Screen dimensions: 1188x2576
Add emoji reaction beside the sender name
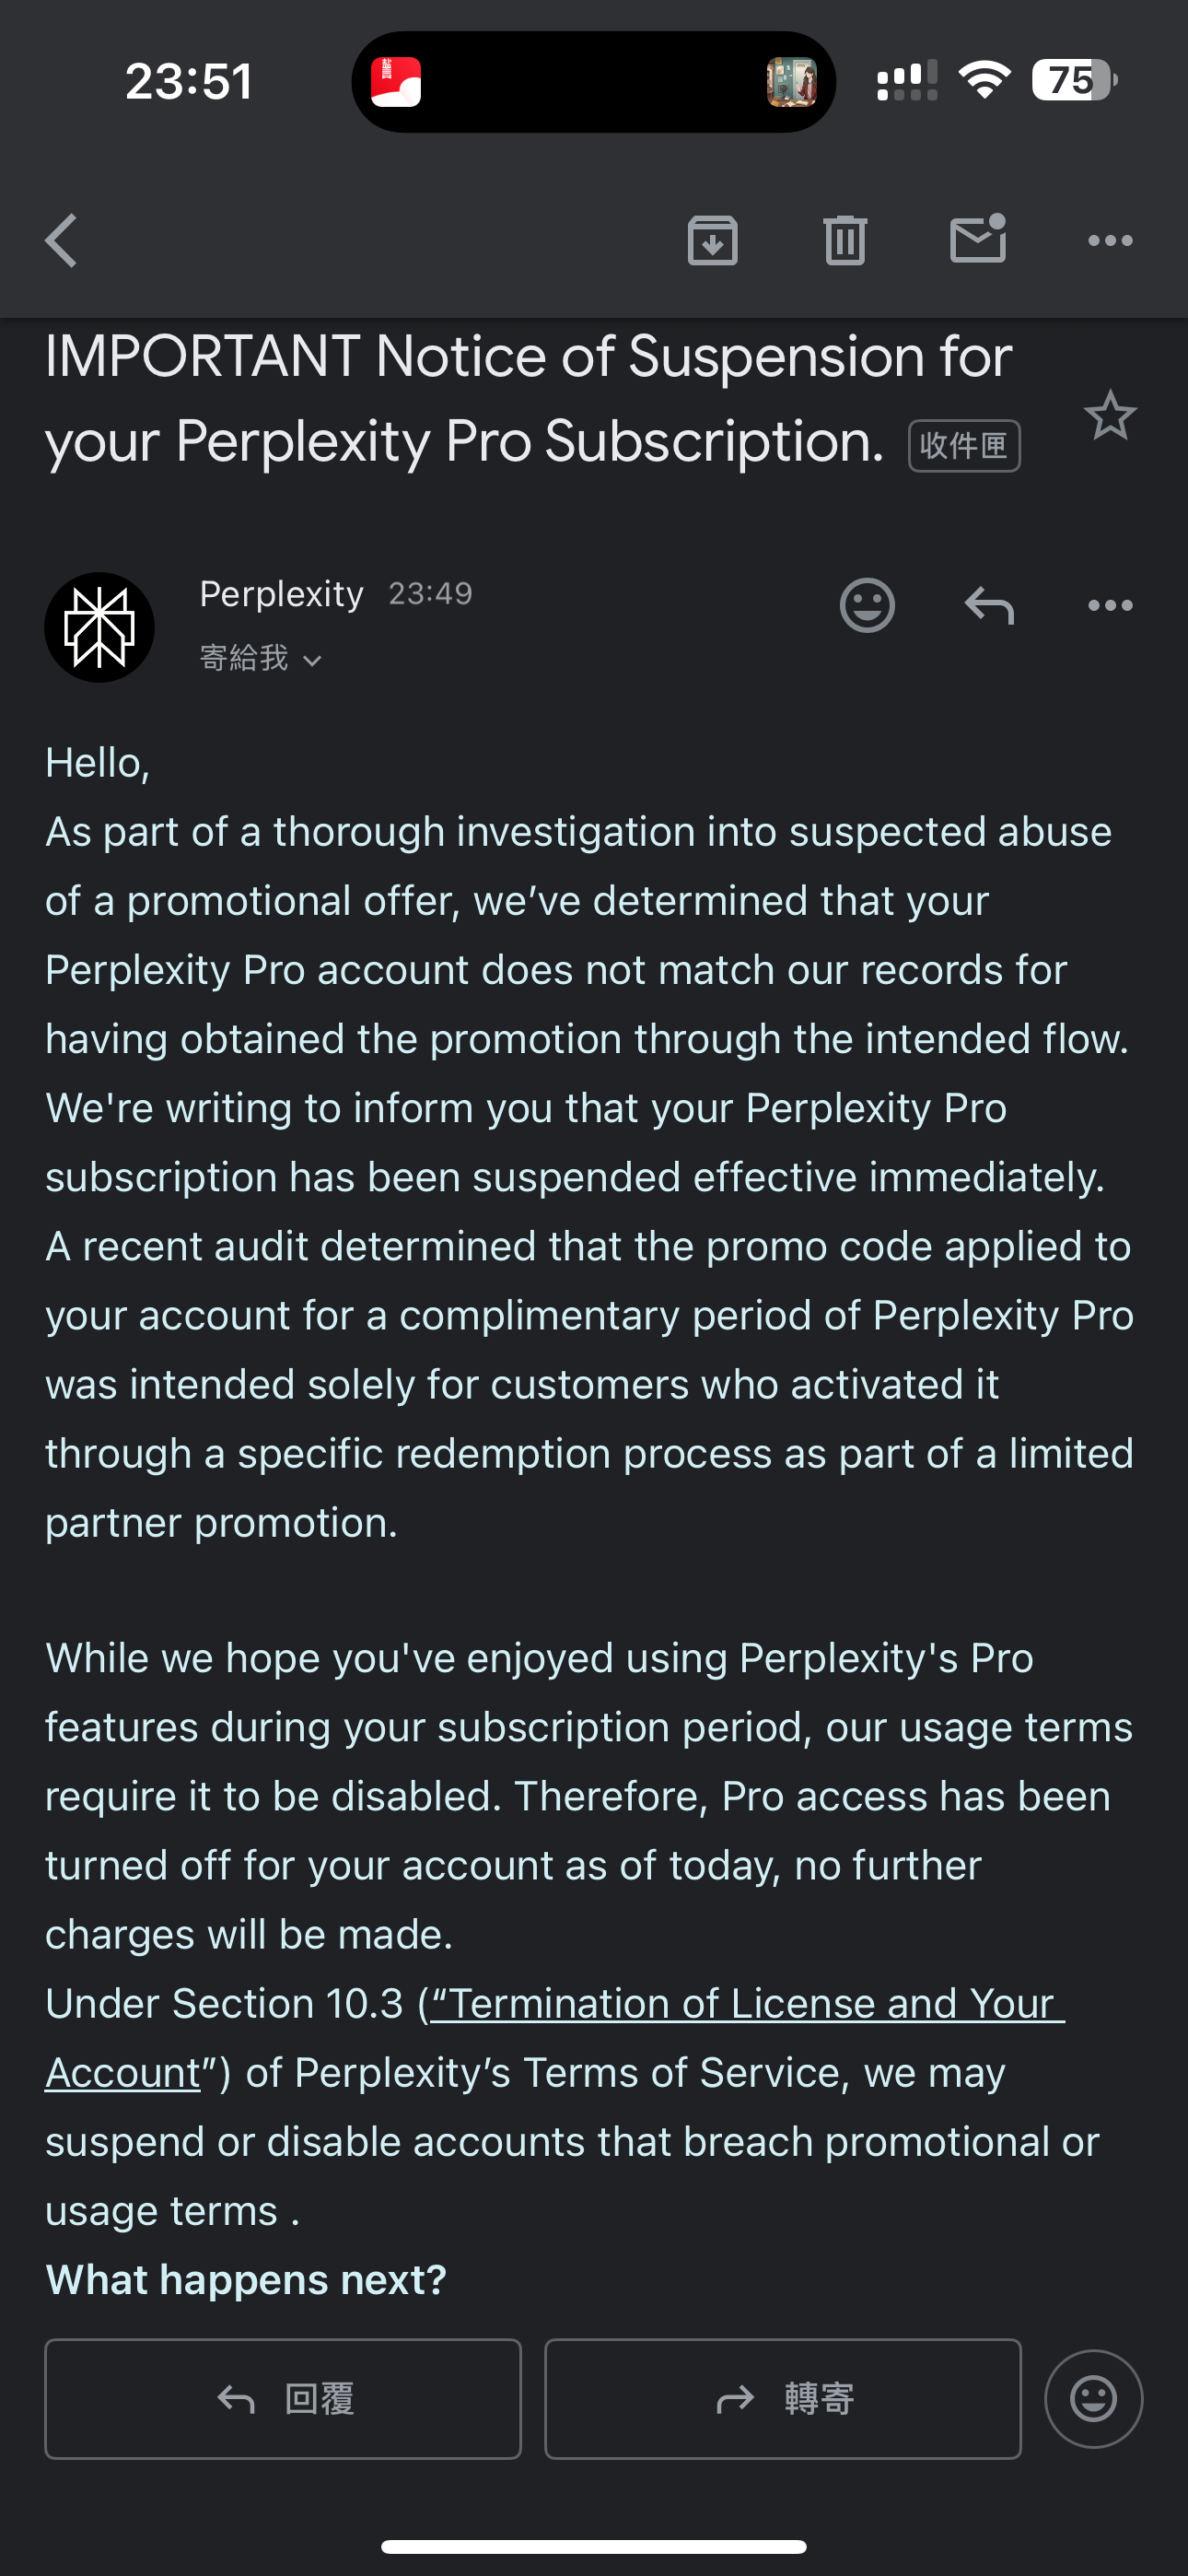(867, 605)
